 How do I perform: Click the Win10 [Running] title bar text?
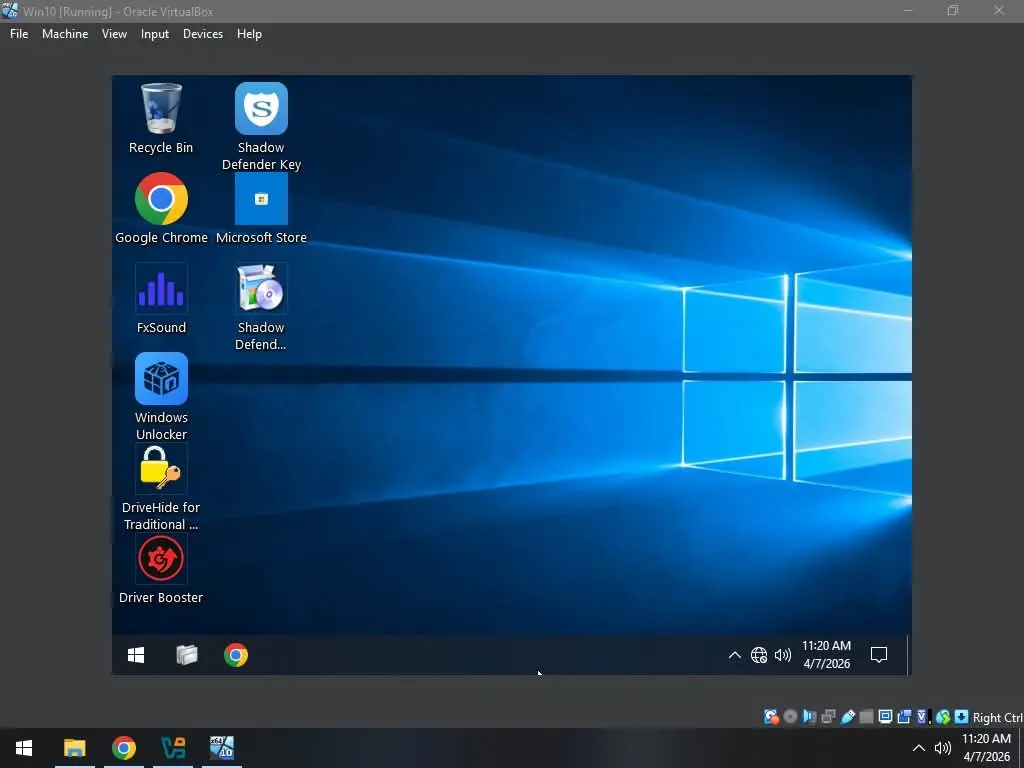tap(118, 11)
